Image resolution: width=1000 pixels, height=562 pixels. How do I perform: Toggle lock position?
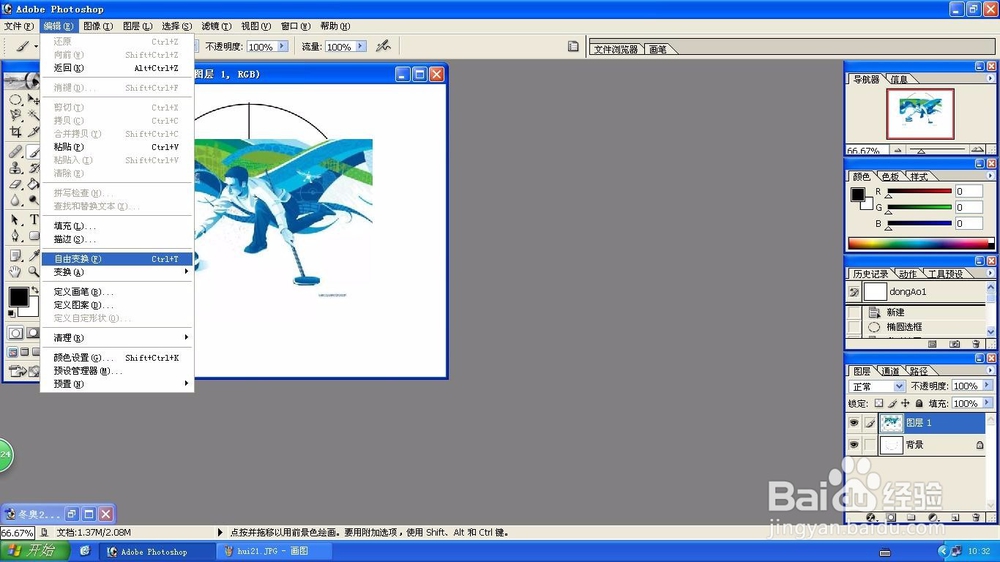[x=905, y=403]
